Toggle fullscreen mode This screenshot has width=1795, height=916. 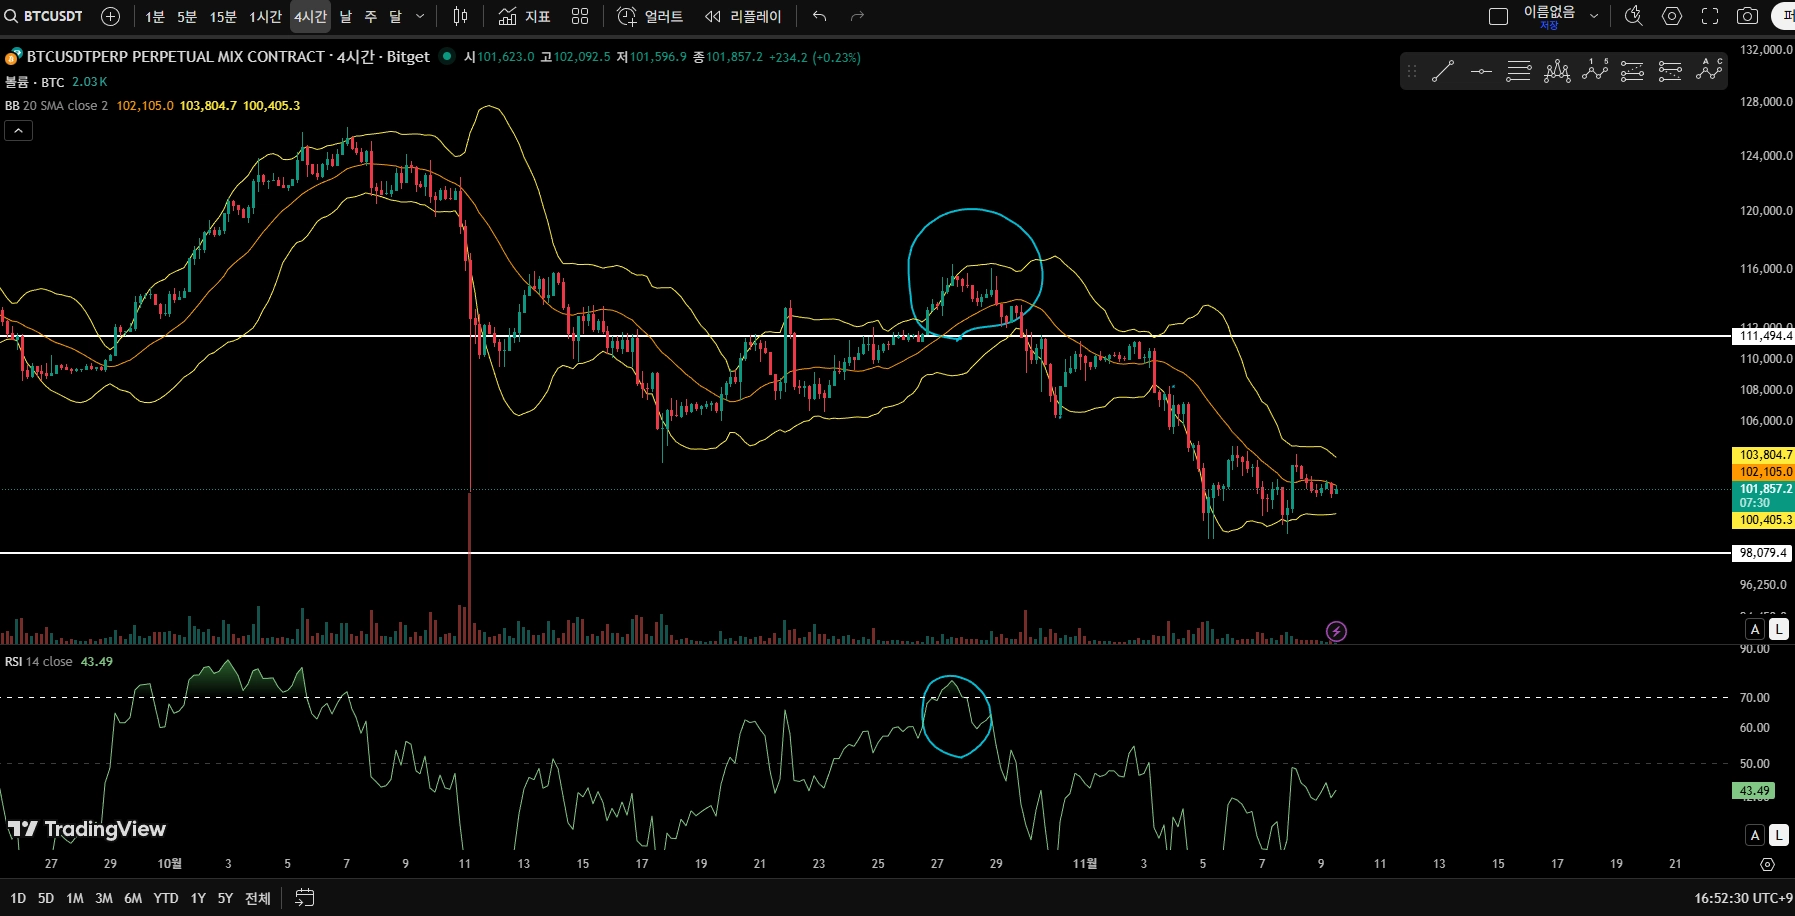[x=1710, y=16]
